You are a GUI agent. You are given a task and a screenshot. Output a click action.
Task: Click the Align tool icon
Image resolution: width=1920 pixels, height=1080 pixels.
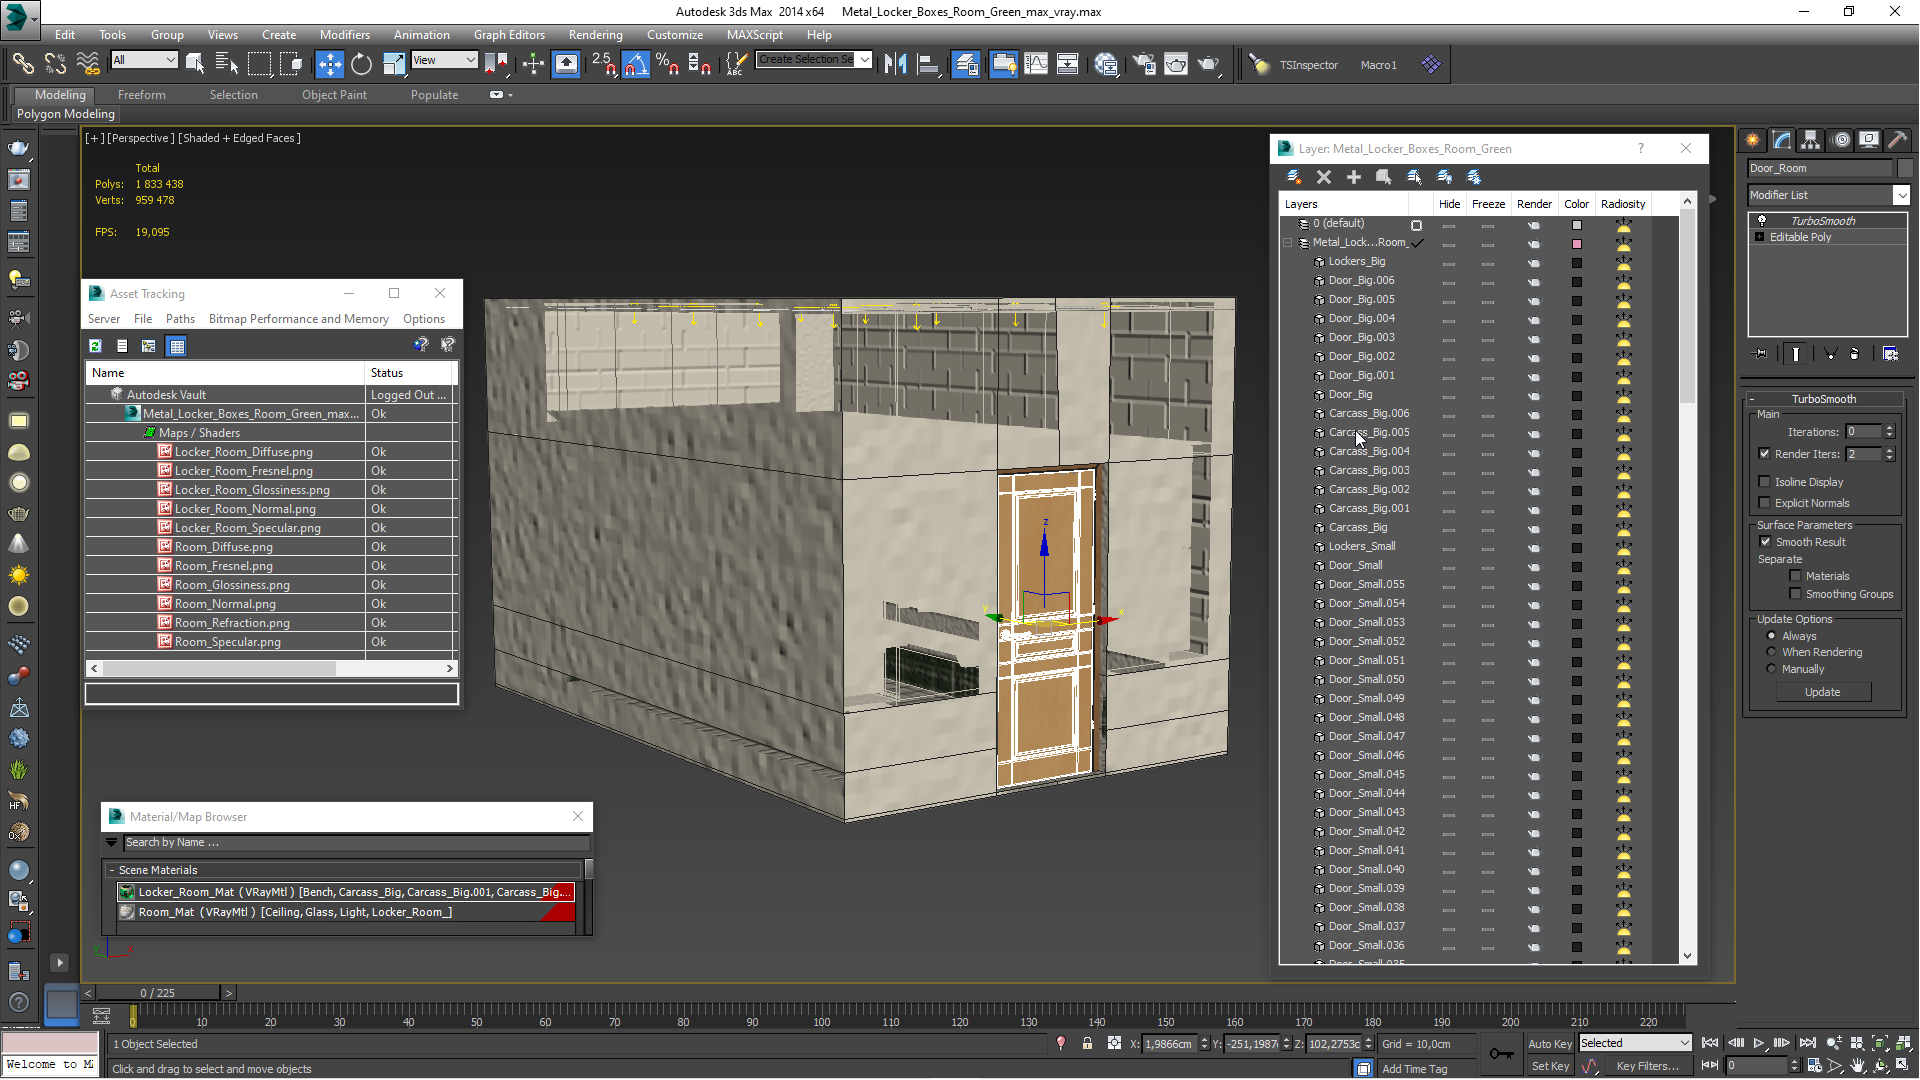pos(928,64)
